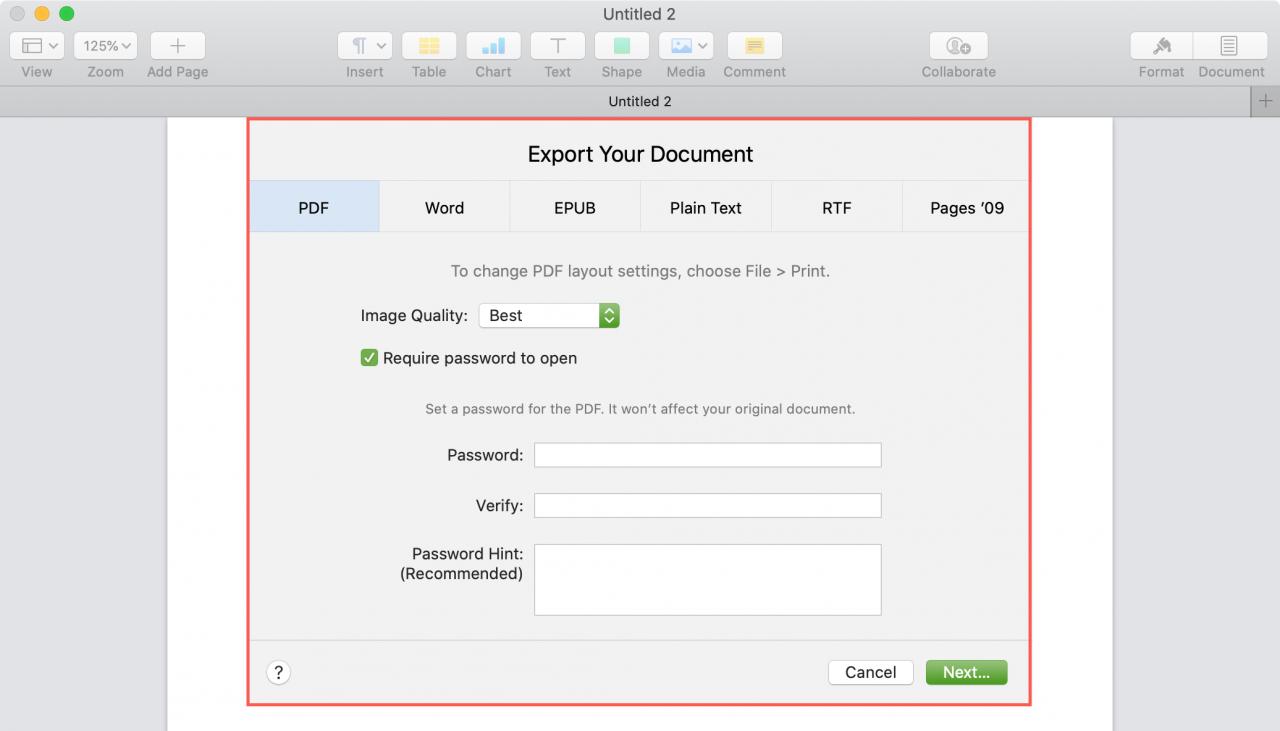Switch to the Word export tab
Viewport: 1280px width, 731px height.
click(444, 208)
